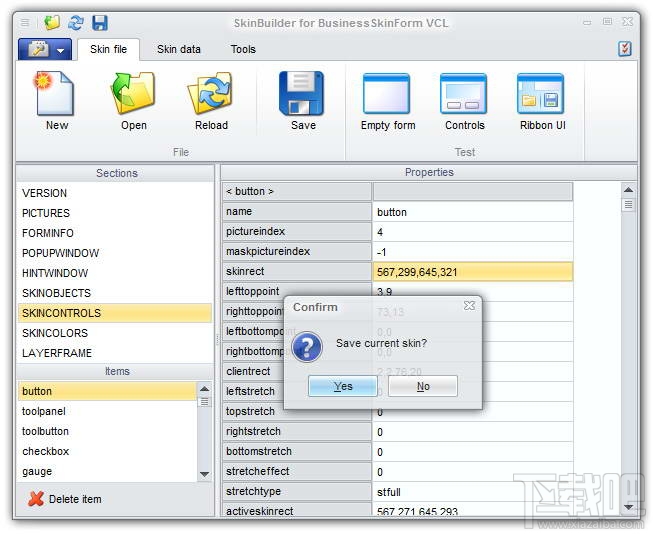Image resolution: width=653 pixels, height=534 pixels.
Task: Click the topstretch property label
Action: point(297,412)
